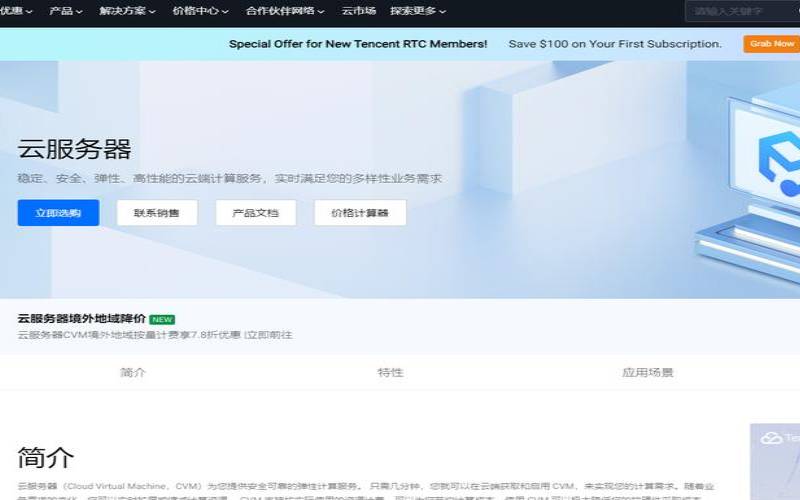Click the green NEW badge
This screenshot has width=800, height=500.
pos(162,319)
